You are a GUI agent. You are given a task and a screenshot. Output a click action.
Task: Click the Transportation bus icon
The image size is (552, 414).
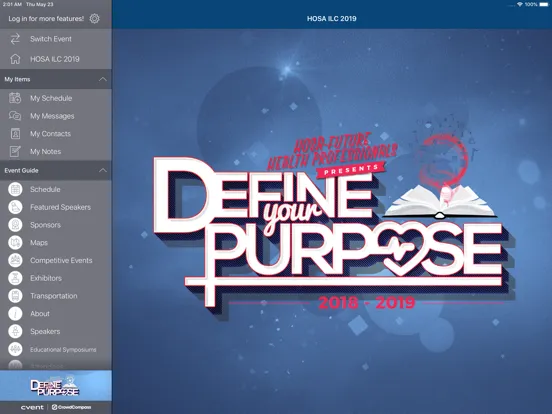[15, 296]
